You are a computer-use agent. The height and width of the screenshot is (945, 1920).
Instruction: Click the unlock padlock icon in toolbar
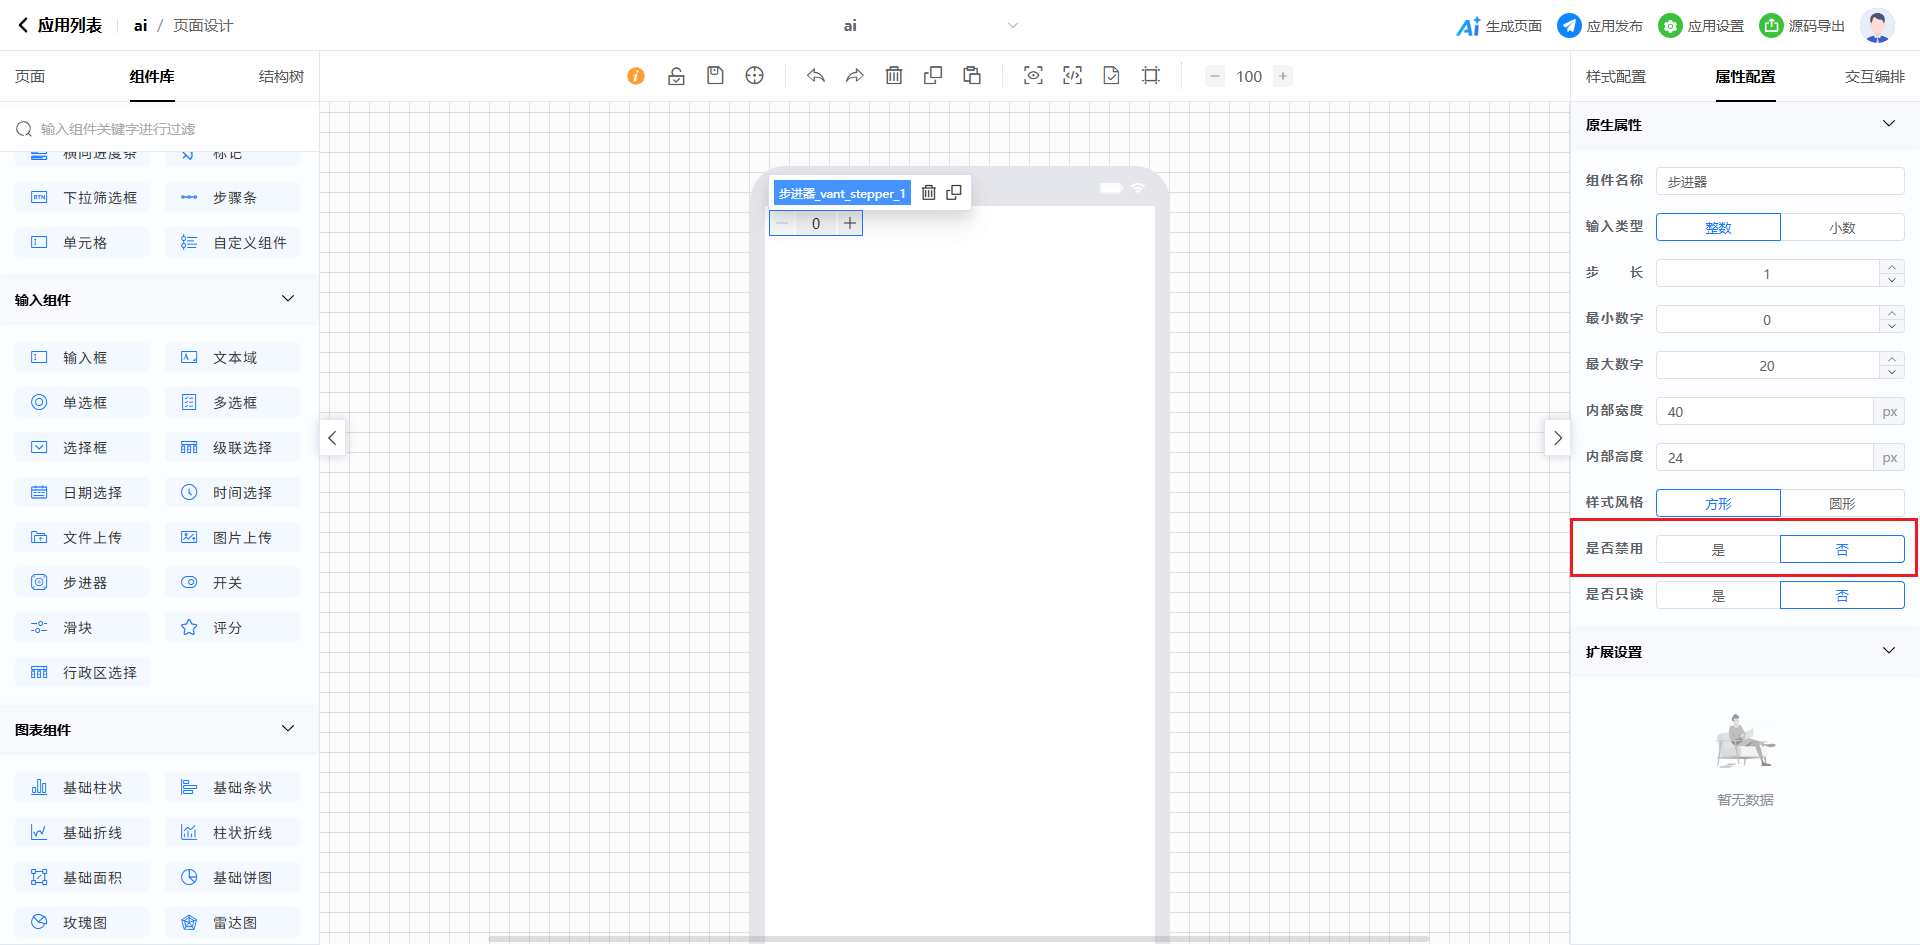[676, 76]
